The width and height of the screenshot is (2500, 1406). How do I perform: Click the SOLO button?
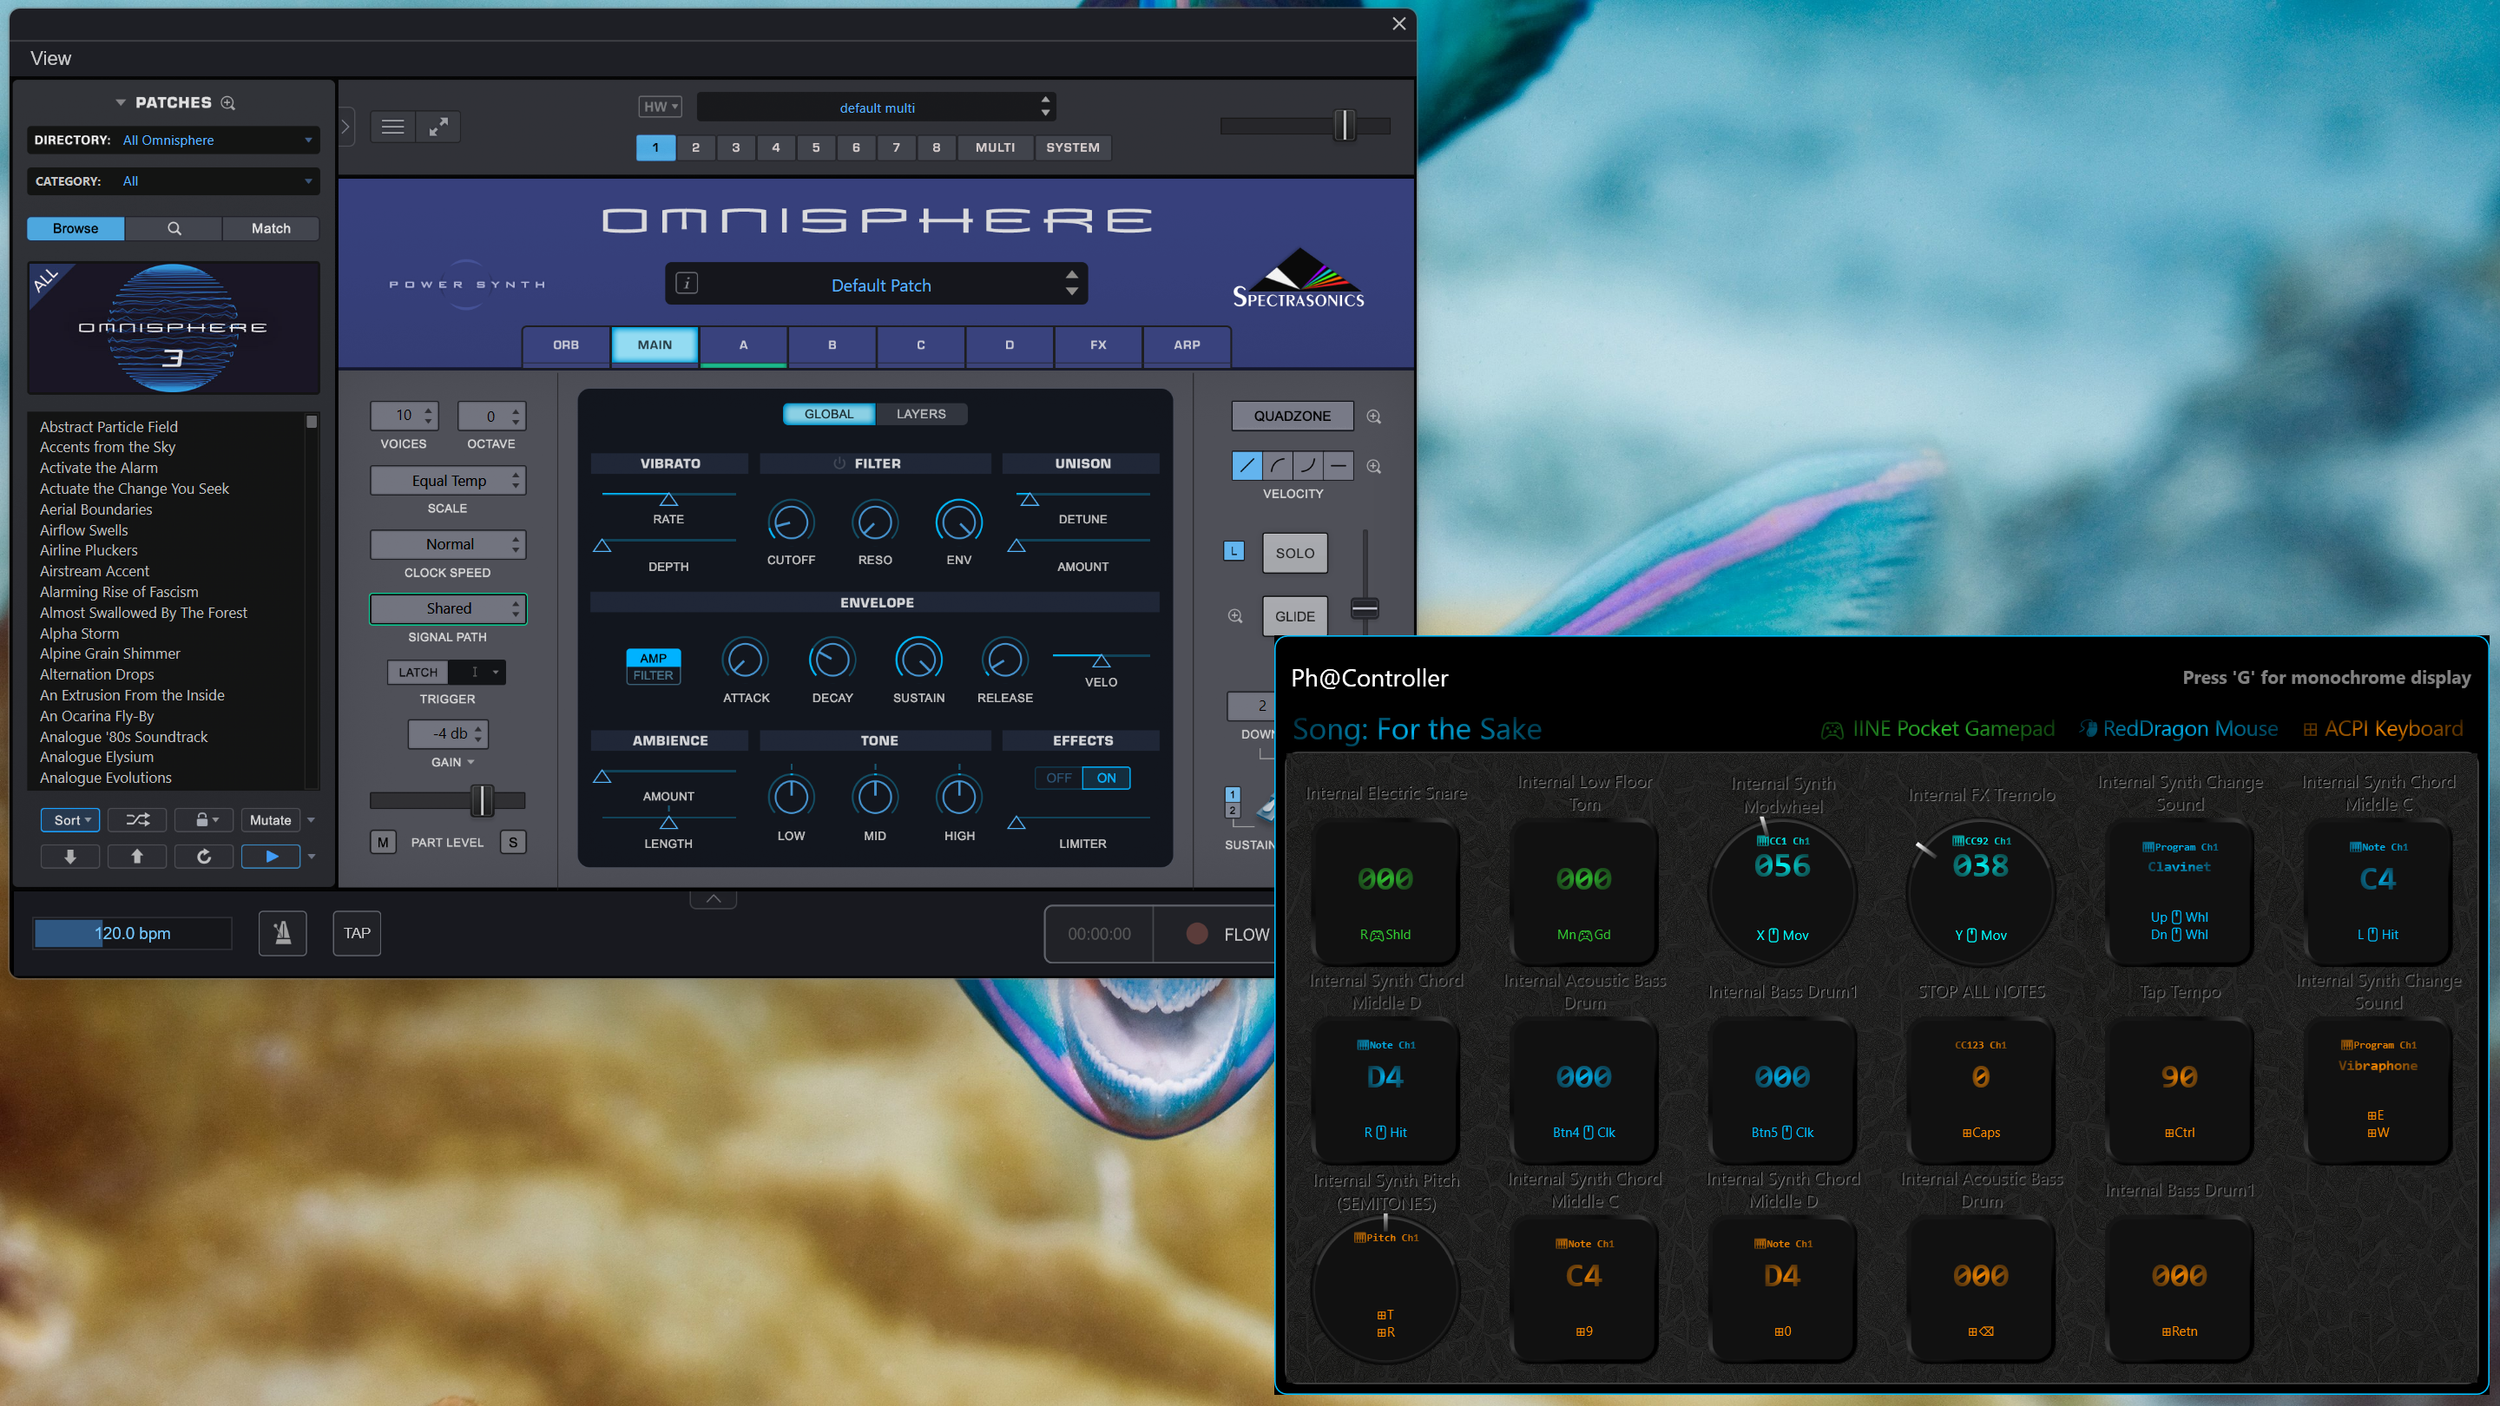pyautogui.click(x=1295, y=553)
